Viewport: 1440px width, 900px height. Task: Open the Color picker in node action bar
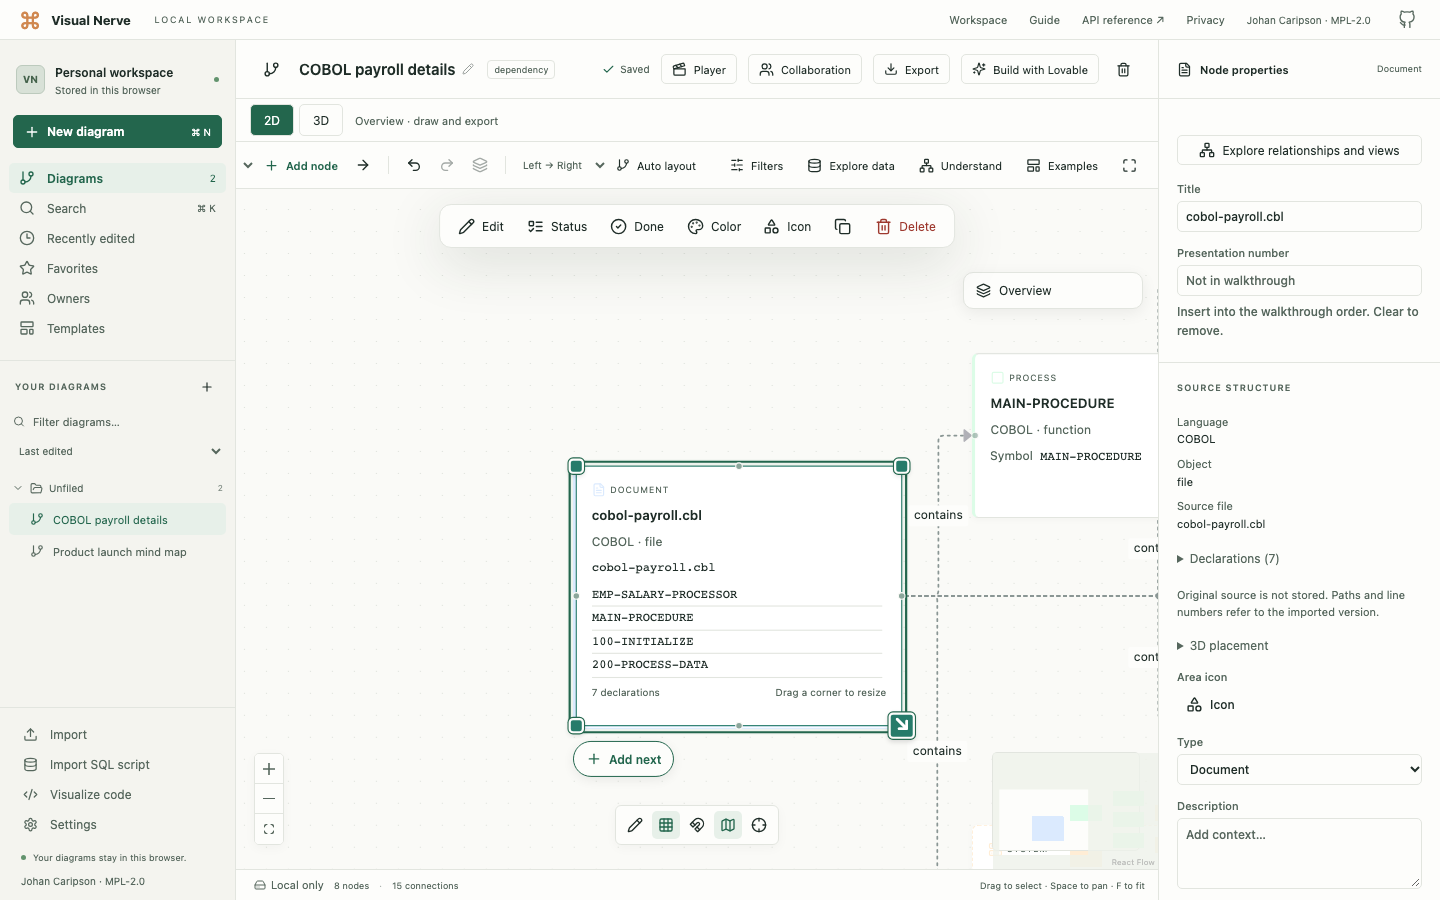pyautogui.click(x=714, y=227)
